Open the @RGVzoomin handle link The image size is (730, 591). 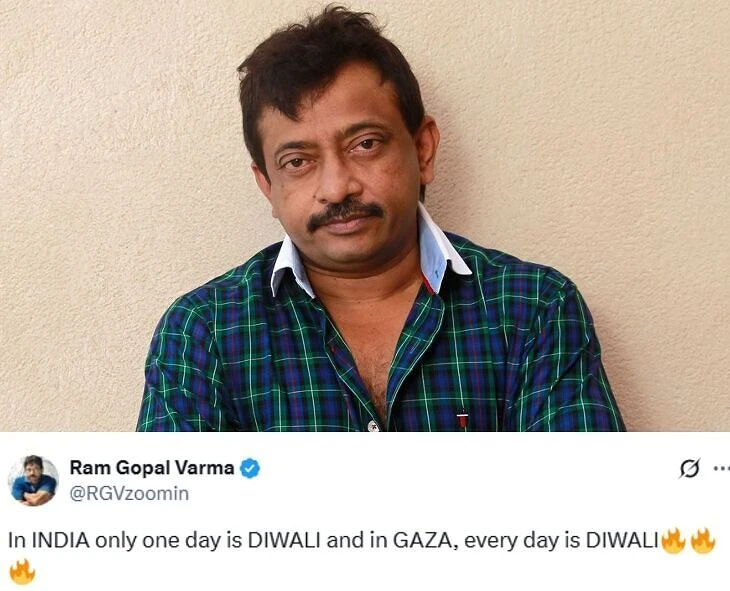coord(129,494)
